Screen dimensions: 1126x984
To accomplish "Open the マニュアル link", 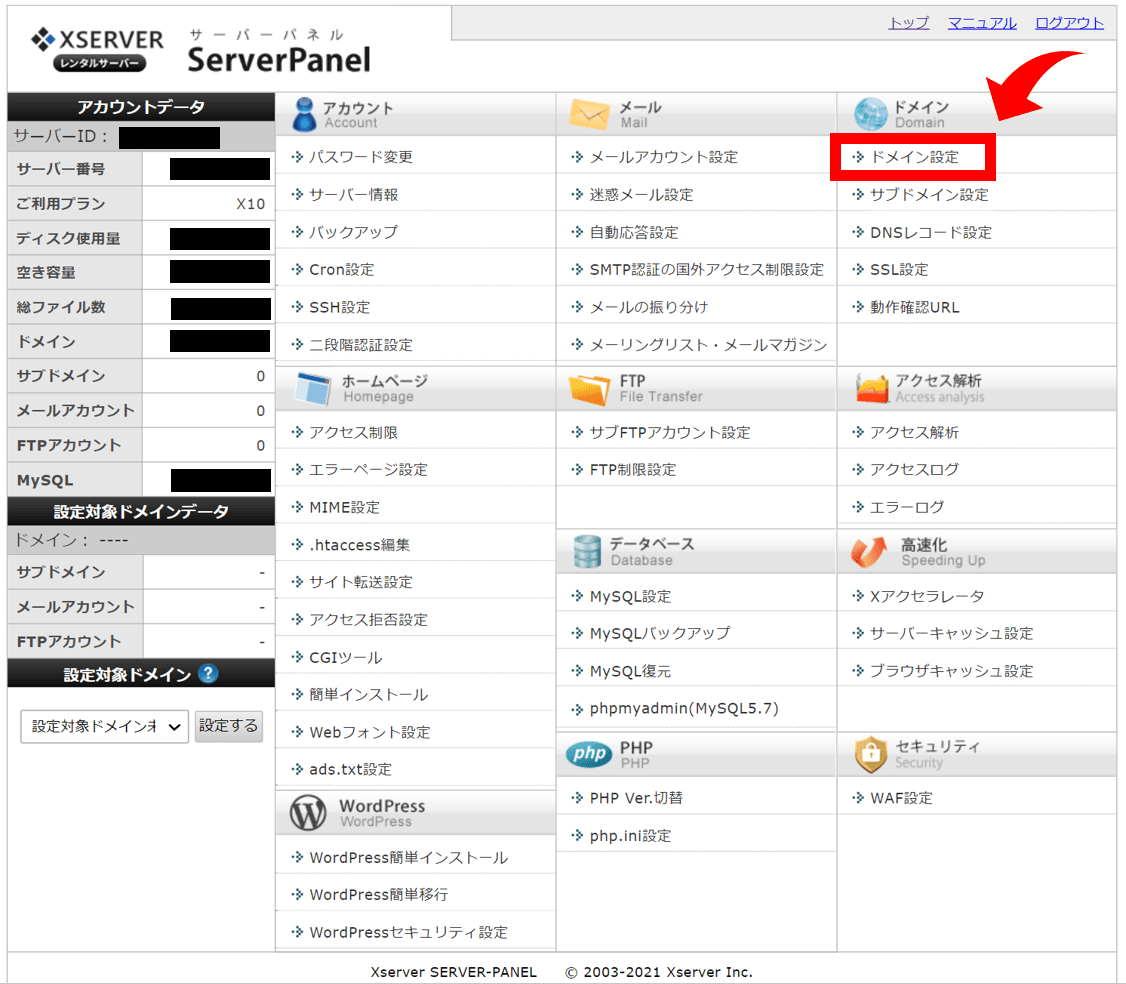I will [982, 23].
